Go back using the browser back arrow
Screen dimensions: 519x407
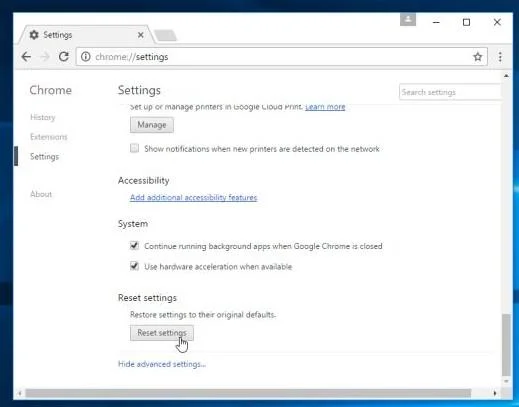26,57
